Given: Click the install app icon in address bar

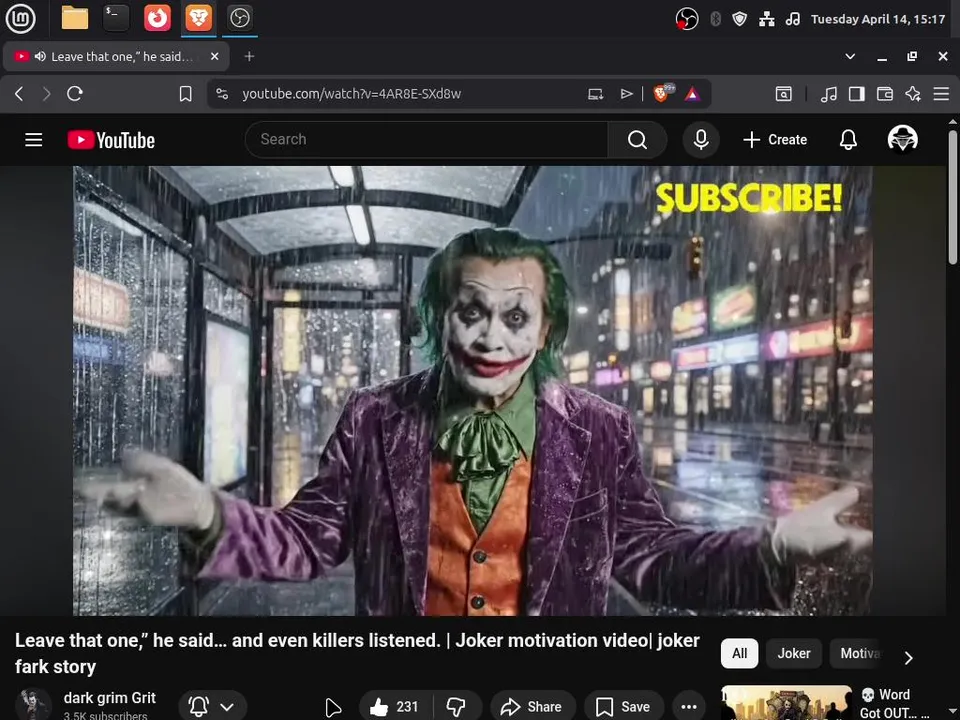Looking at the screenshot, I should [x=596, y=94].
